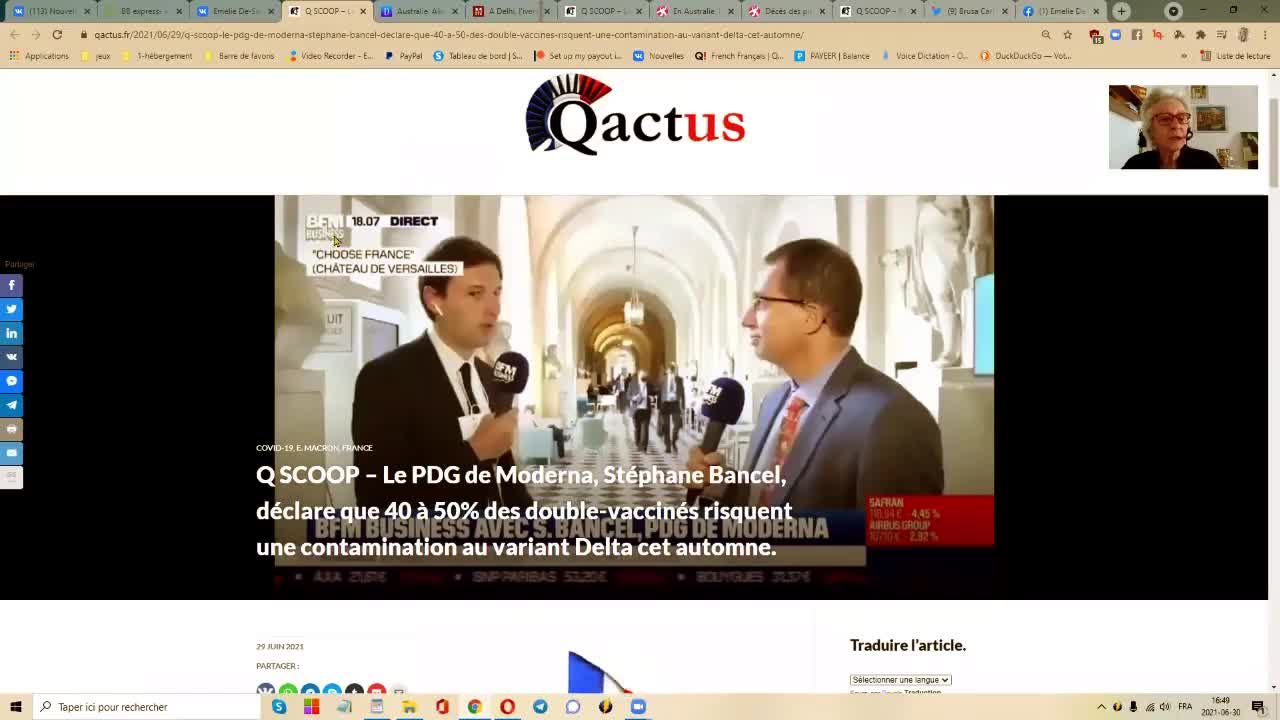Open the Nouvelles bookmark

click(x=659, y=56)
